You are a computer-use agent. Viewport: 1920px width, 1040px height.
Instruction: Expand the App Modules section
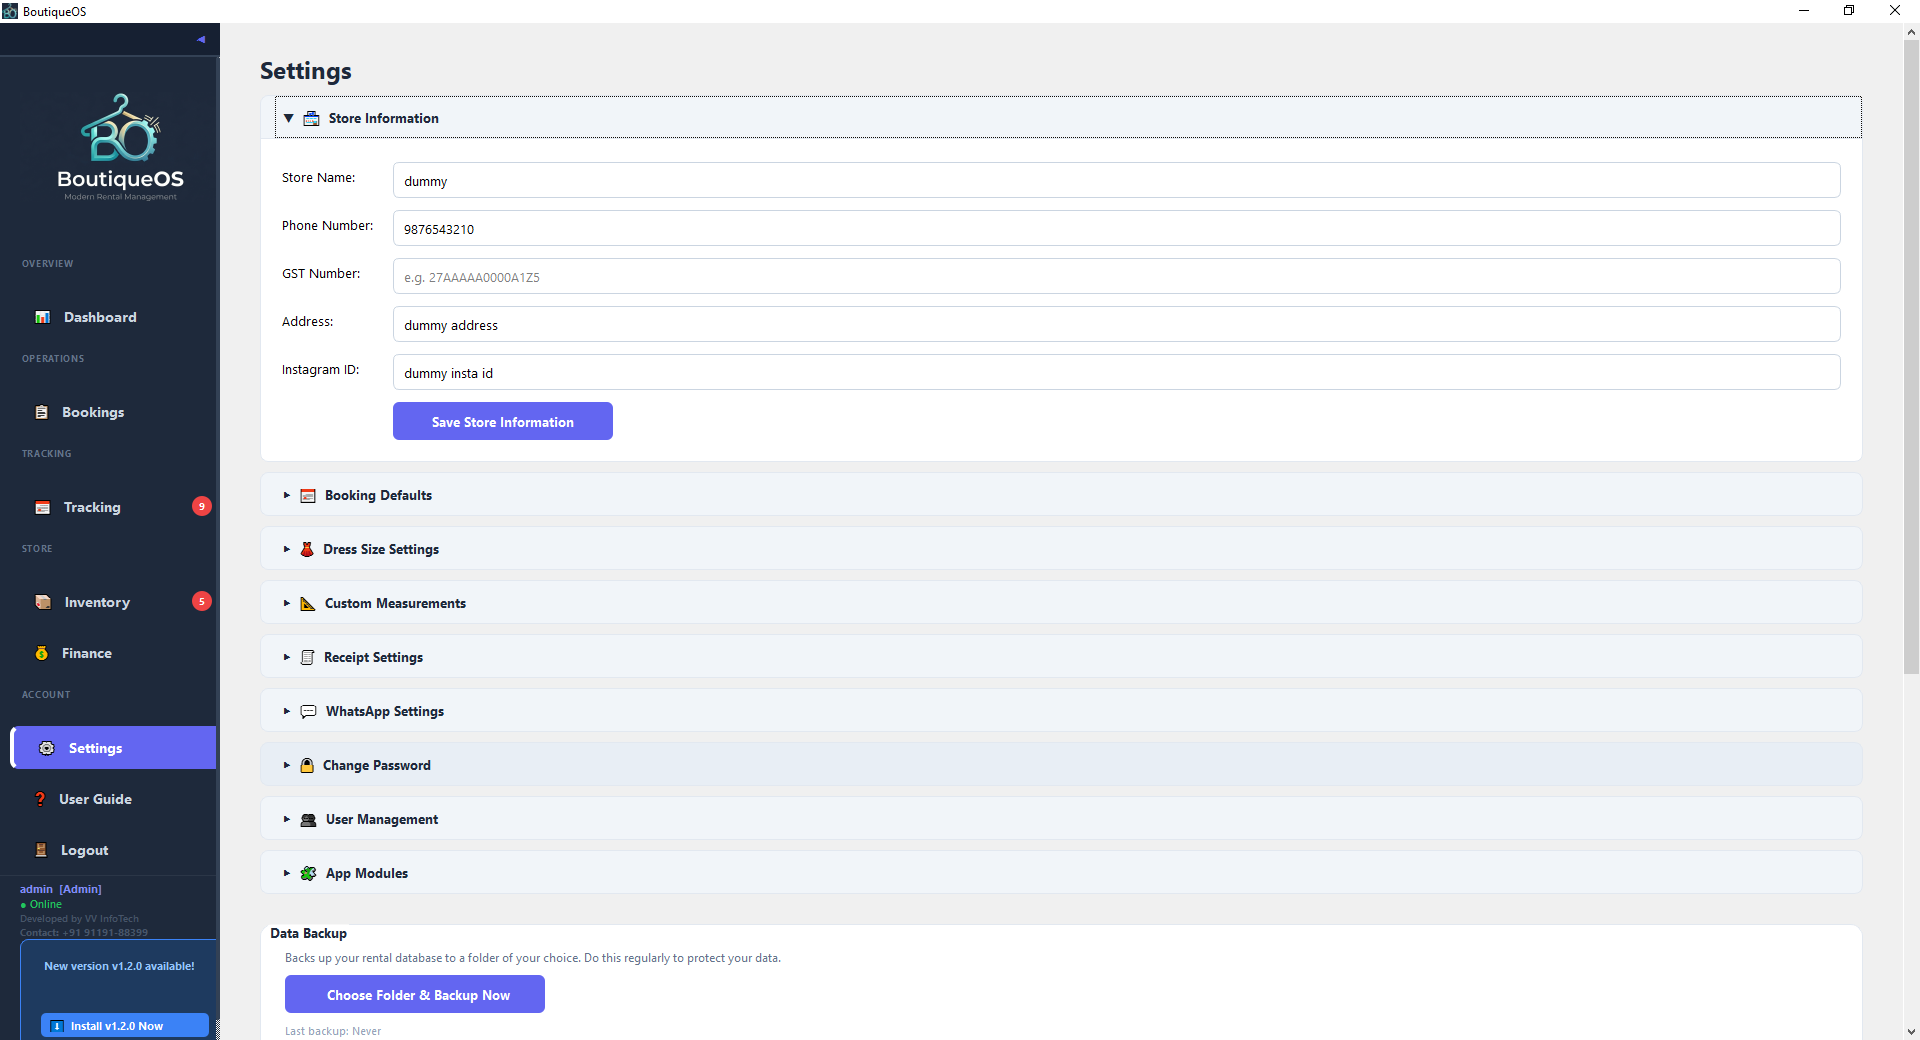click(1061, 873)
